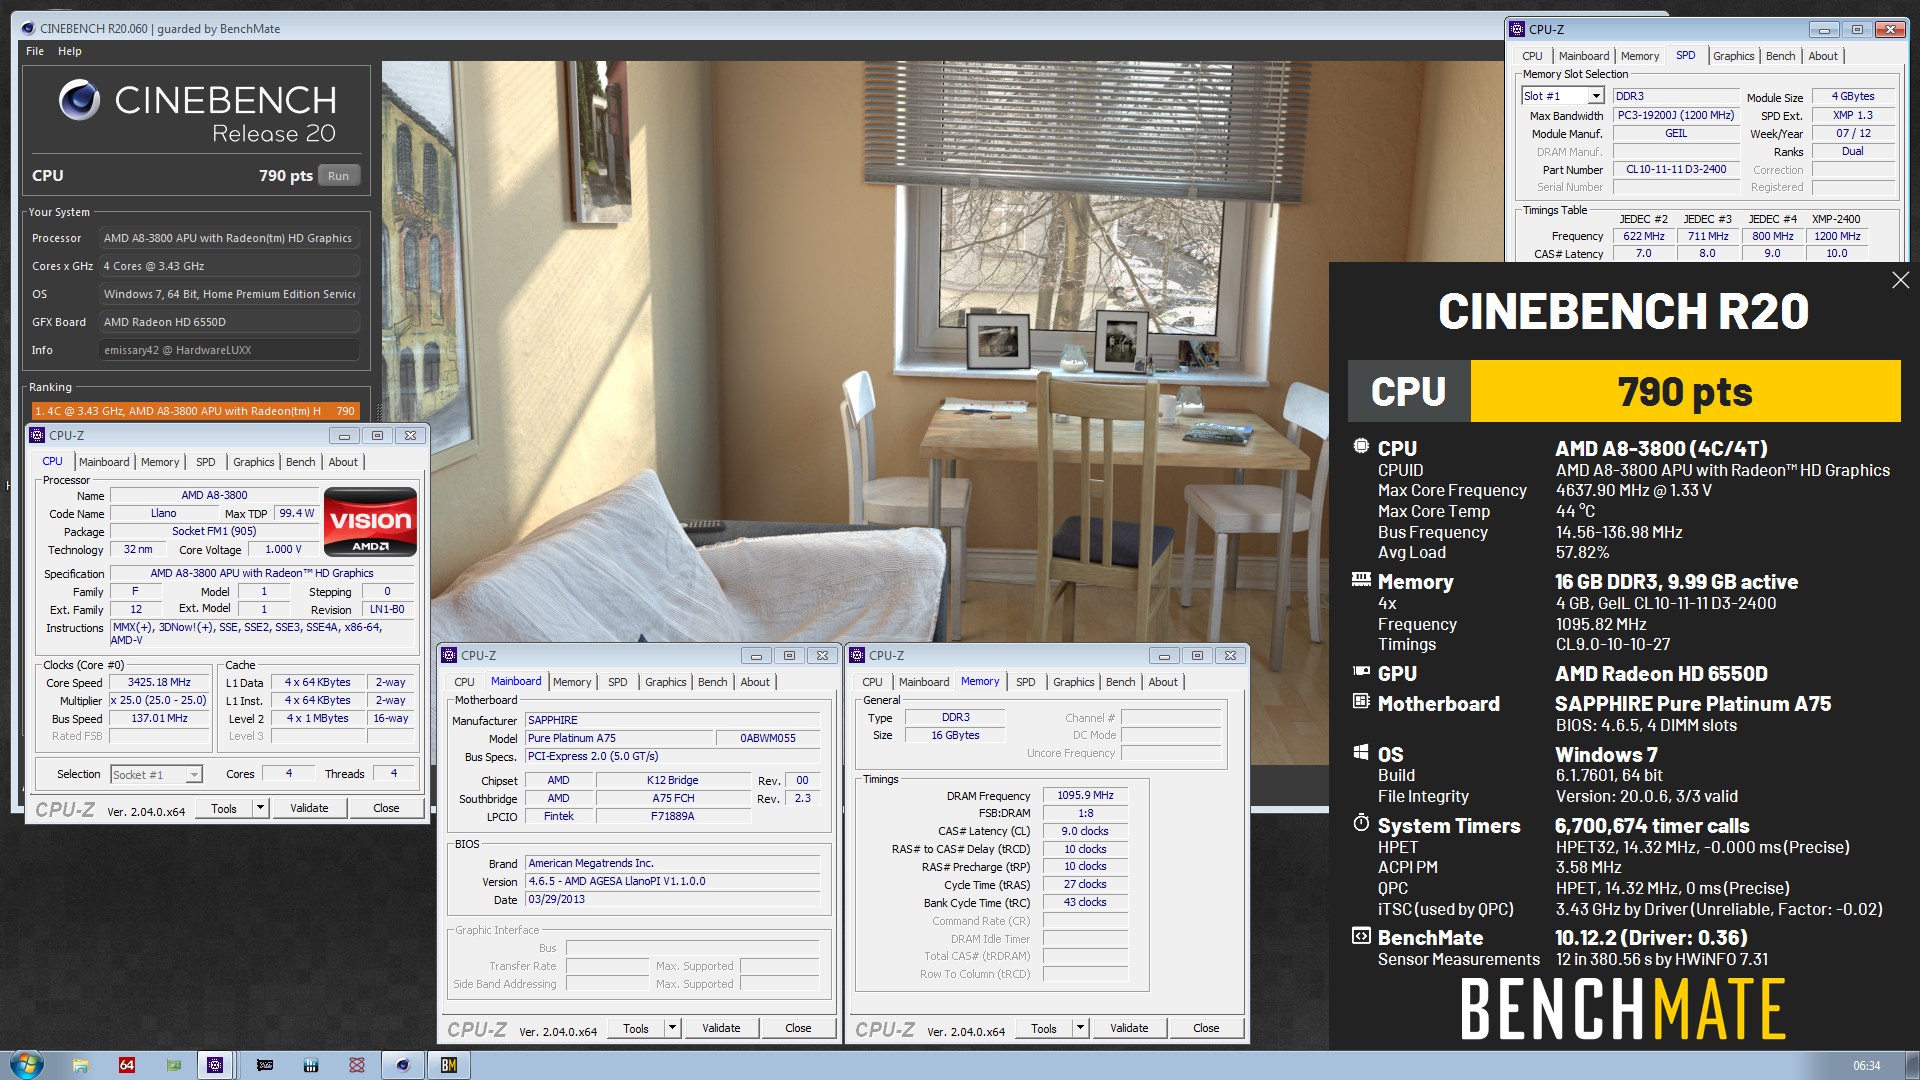Click the Module Size 4 GBytes value
1920x1080 pixels.
point(1853,96)
